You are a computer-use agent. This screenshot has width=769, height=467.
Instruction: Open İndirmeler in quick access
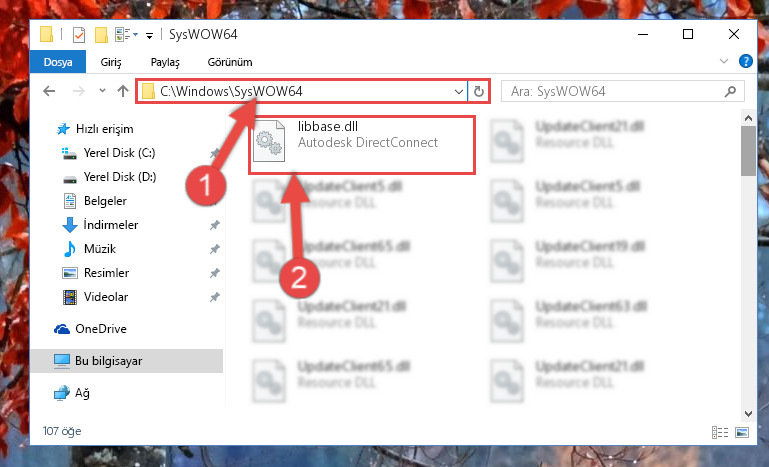(111, 225)
